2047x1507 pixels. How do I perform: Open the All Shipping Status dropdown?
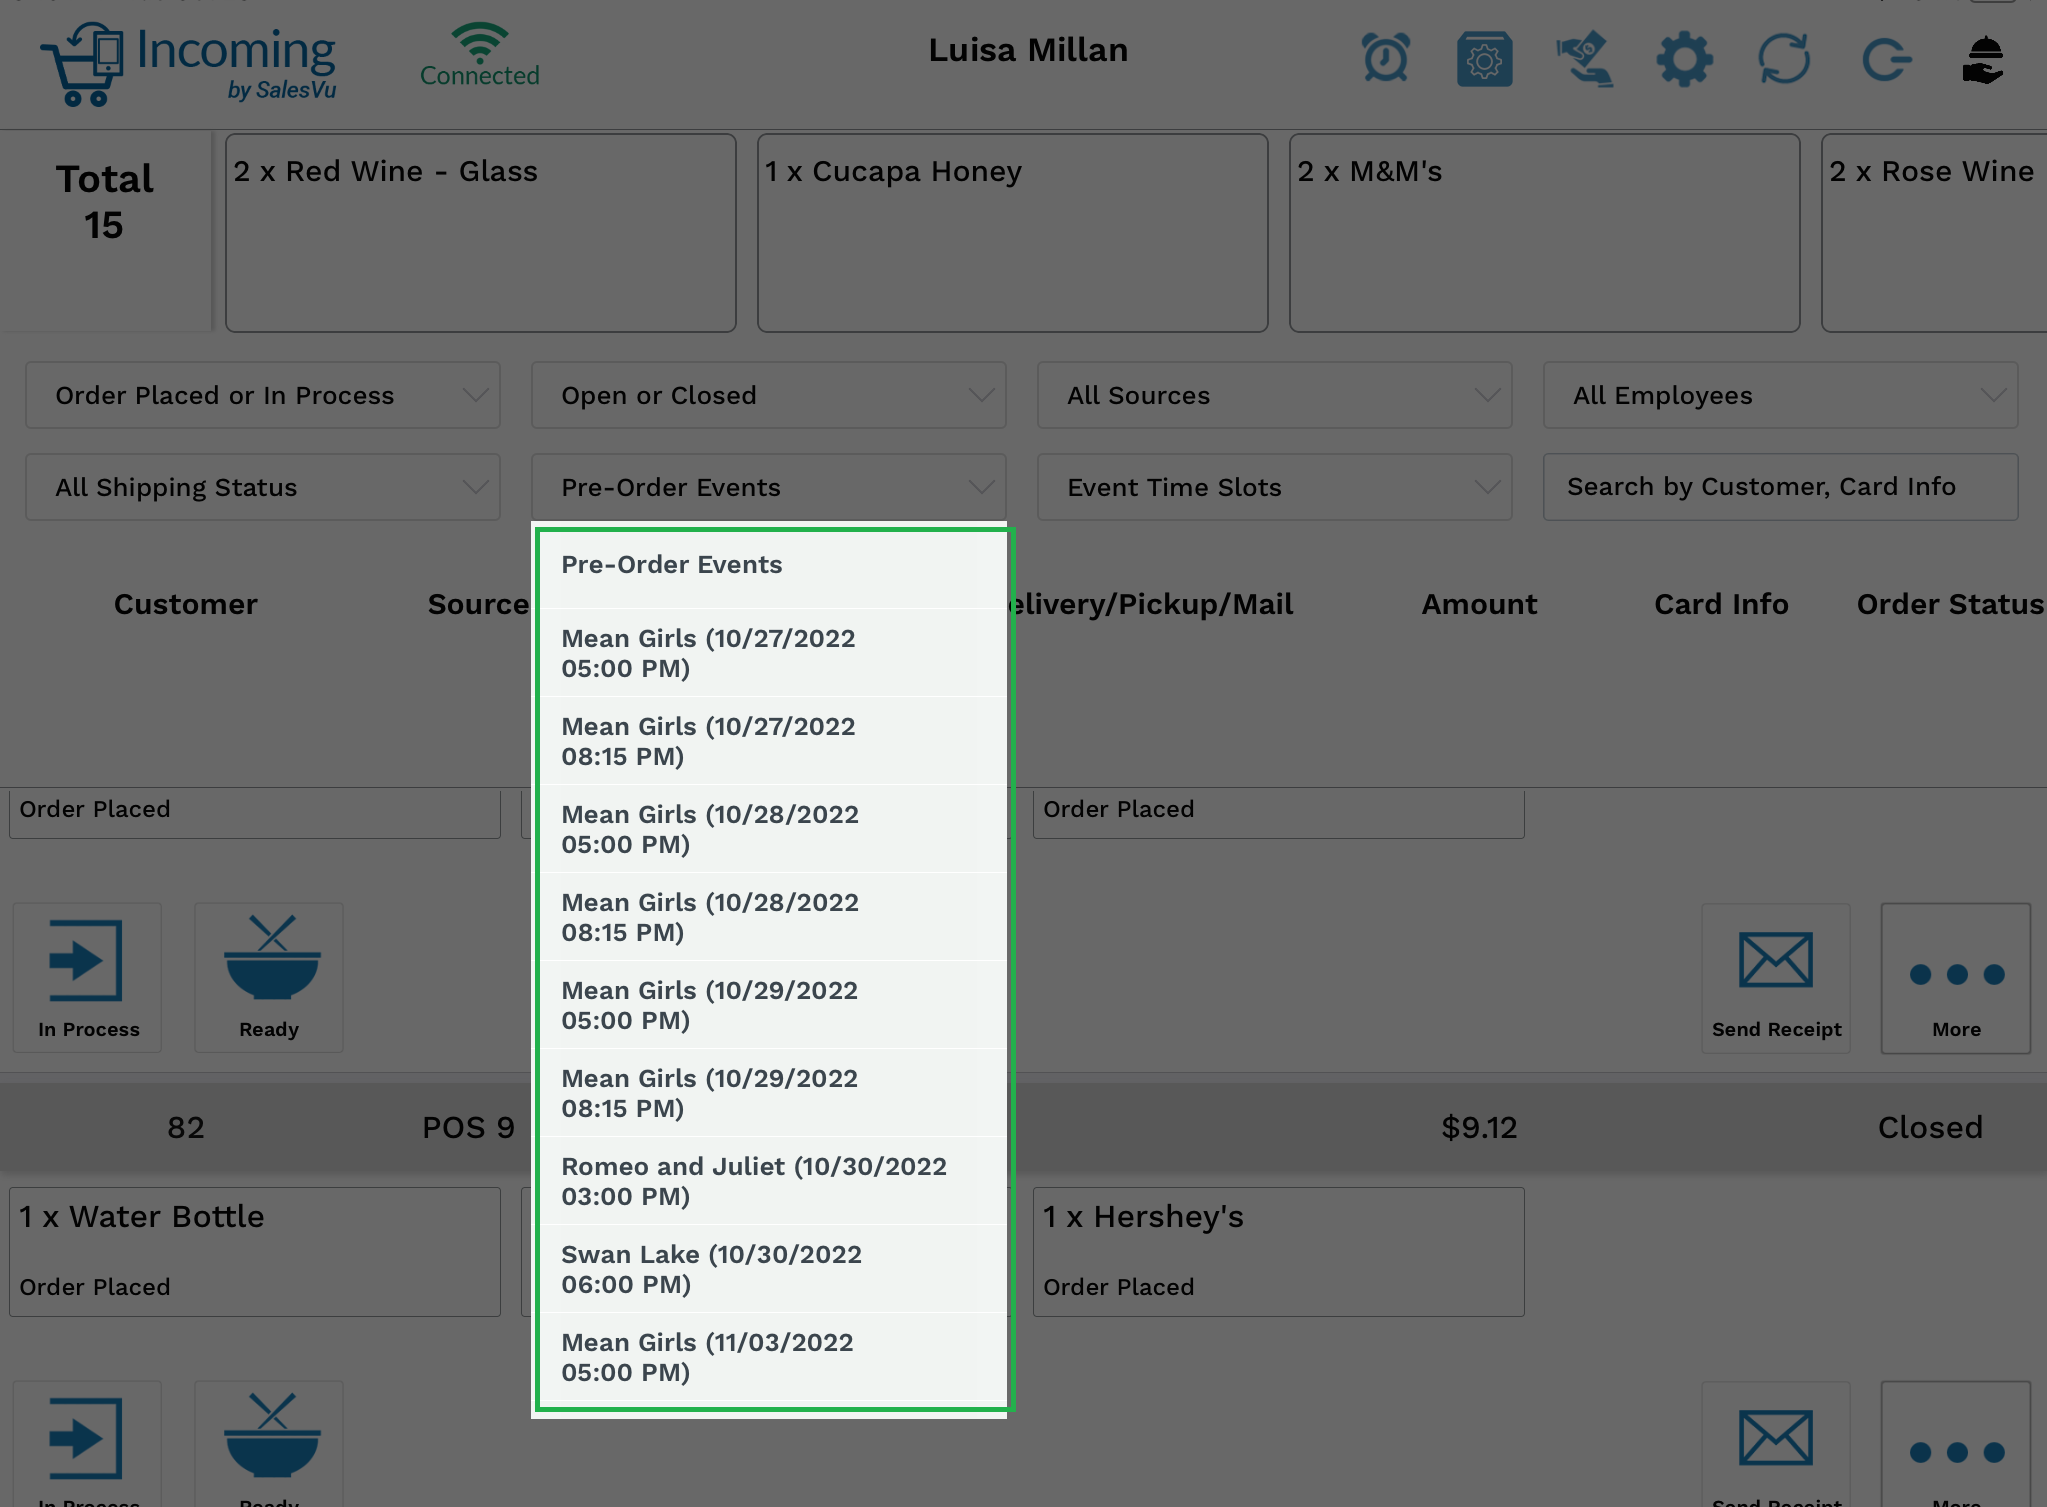pos(263,487)
